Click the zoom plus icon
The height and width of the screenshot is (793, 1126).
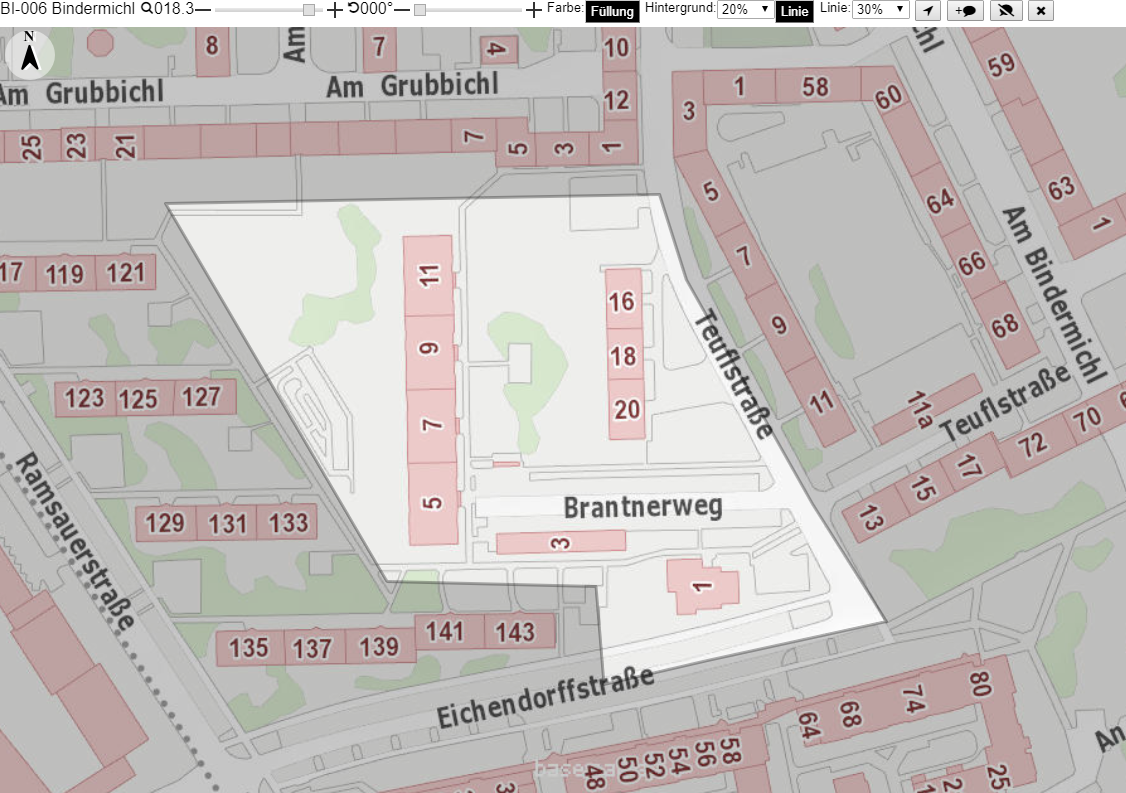pos(335,10)
